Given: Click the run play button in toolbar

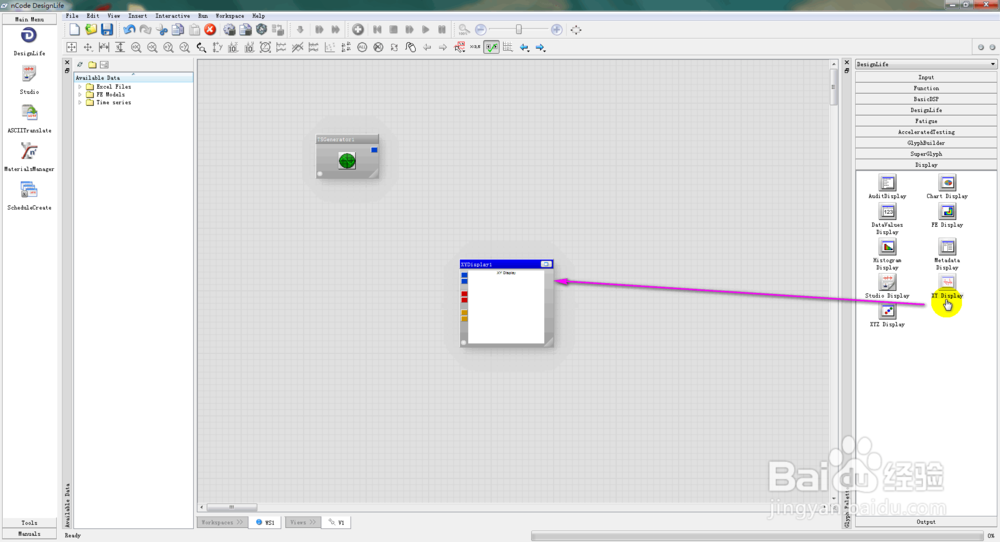Looking at the screenshot, I should tap(425, 29).
